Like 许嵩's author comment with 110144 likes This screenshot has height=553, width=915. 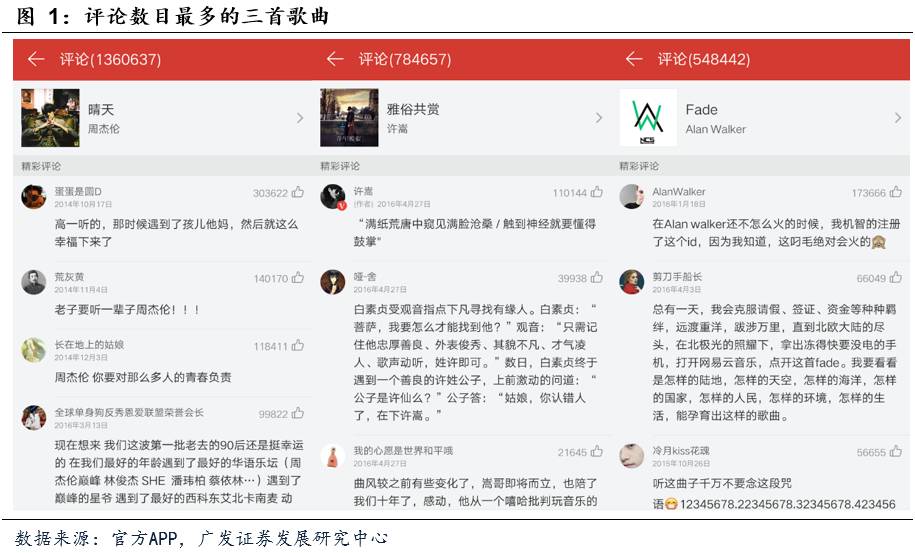pos(597,192)
